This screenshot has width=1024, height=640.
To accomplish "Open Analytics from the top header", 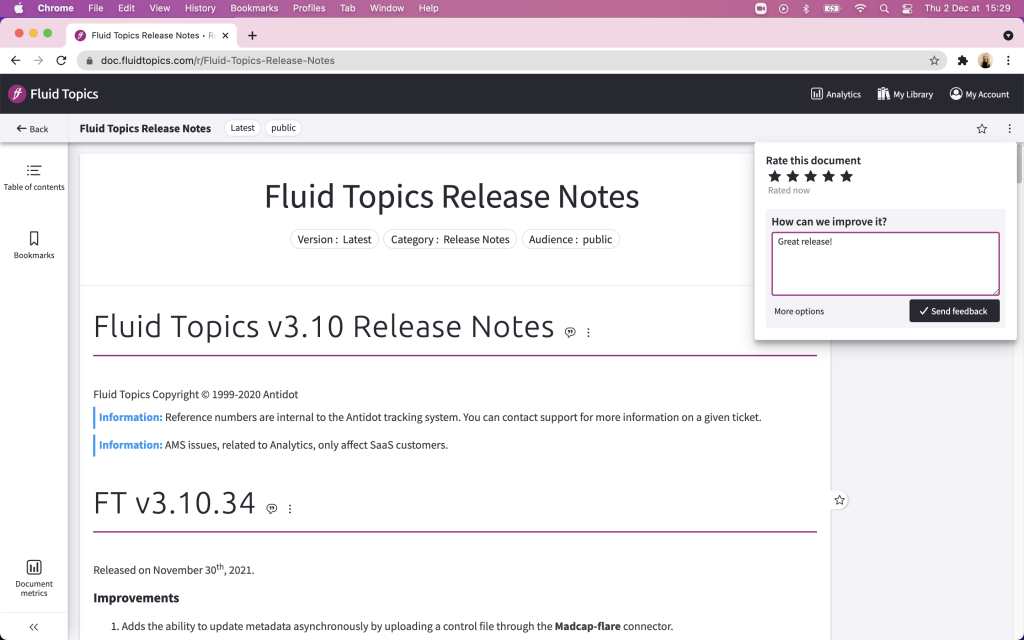I will (x=835, y=93).
